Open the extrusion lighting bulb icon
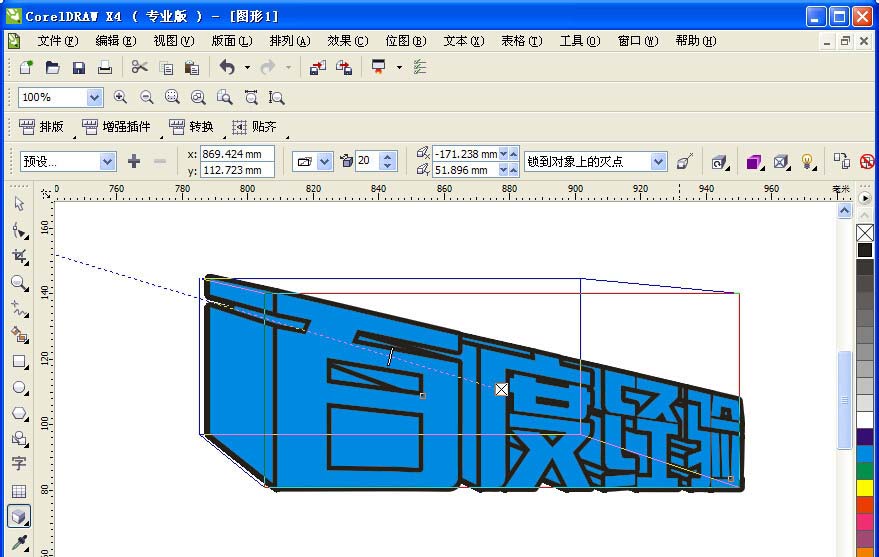The height and width of the screenshot is (557, 879). [x=808, y=161]
